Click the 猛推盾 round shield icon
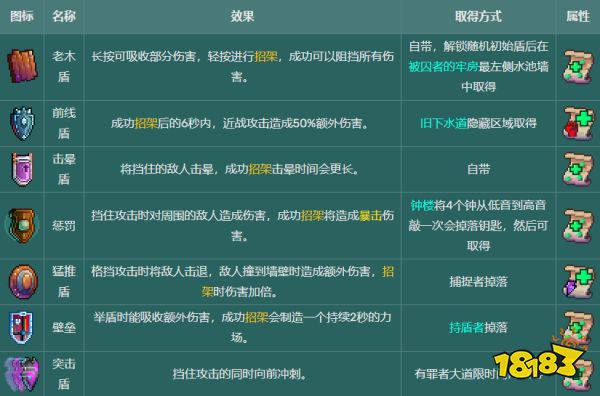 (23, 282)
